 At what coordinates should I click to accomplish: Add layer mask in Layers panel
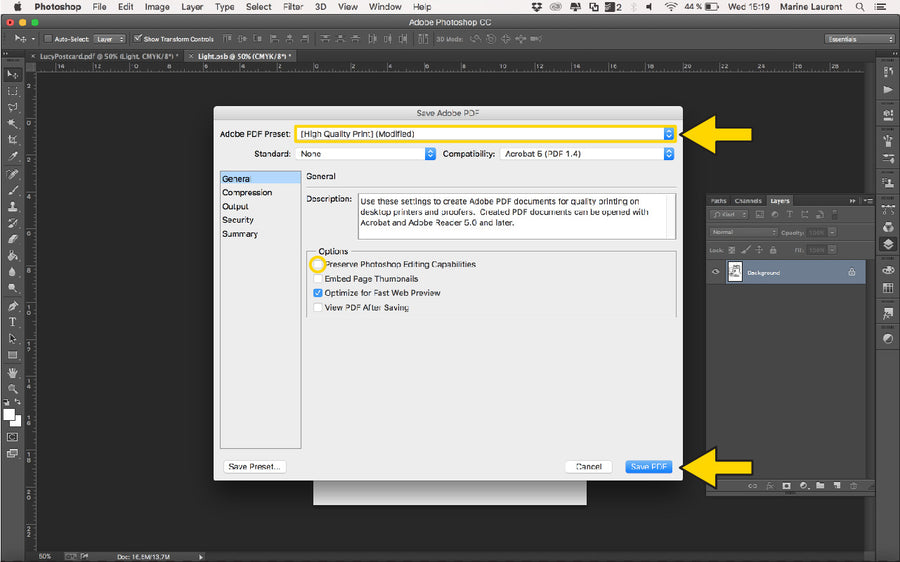click(x=786, y=486)
